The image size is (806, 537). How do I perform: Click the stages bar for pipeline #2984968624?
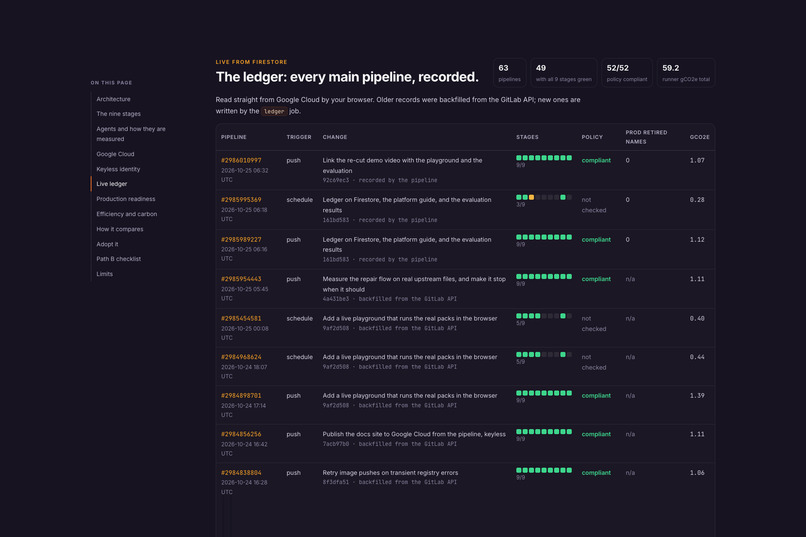pyautogui.click(x=544, y=355)
